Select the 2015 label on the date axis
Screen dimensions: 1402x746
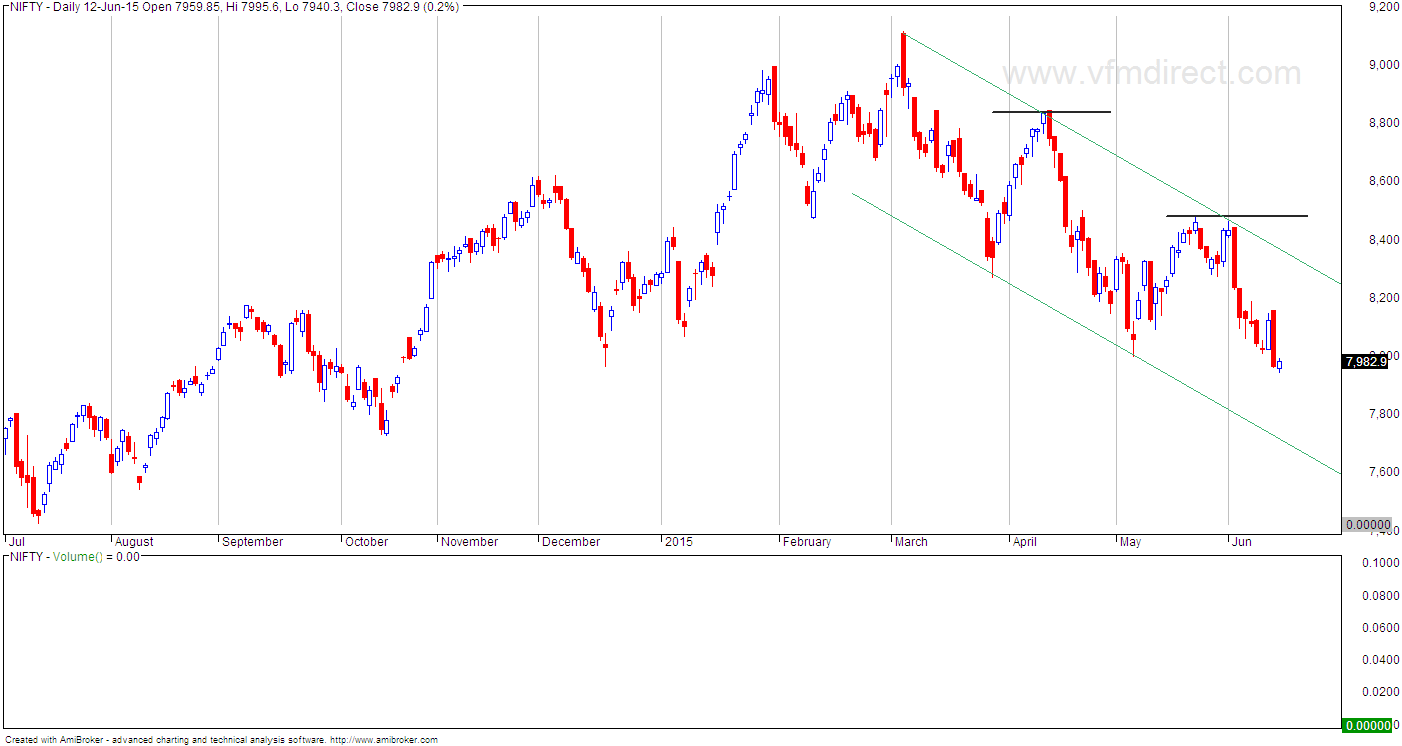[679, 541]
